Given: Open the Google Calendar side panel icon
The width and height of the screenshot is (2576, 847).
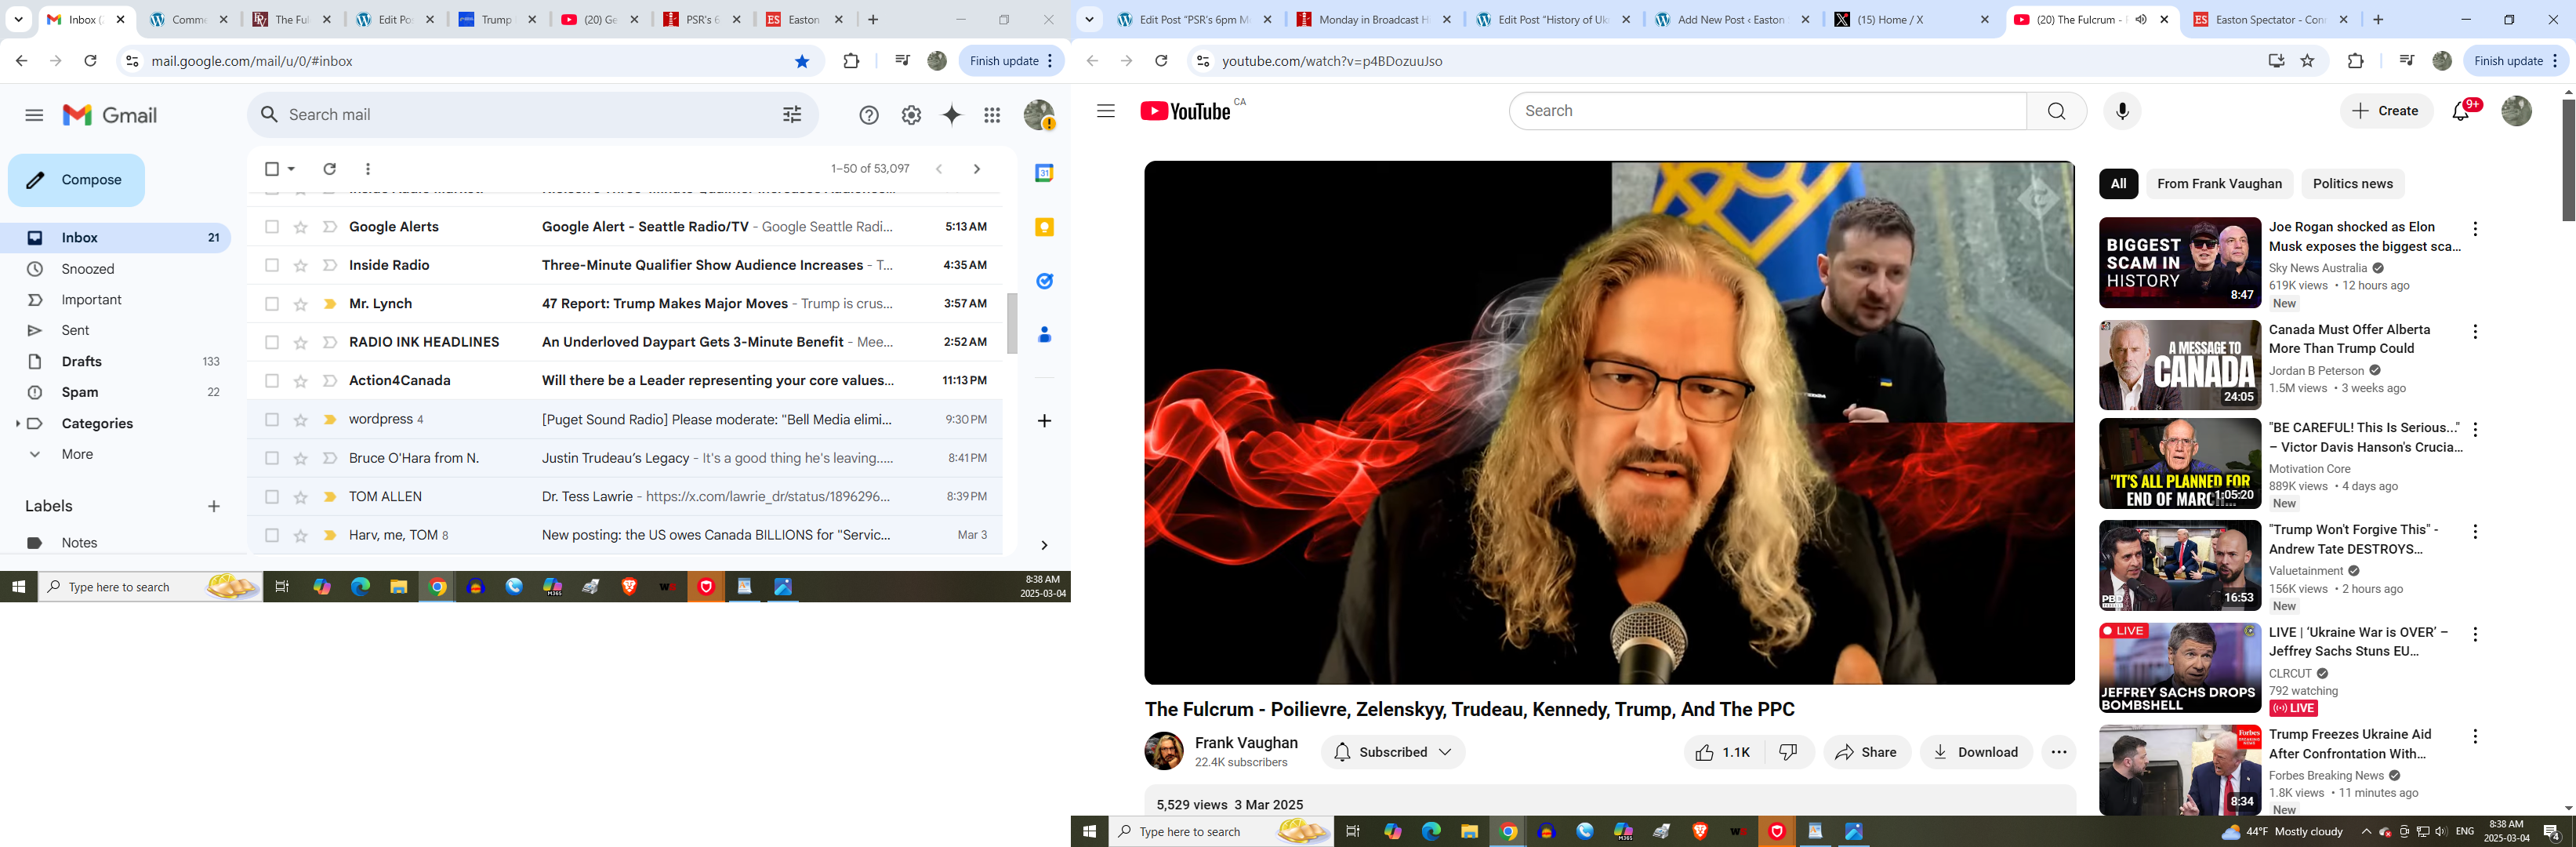Looking at the screenshot, I should click(1044, 173).
